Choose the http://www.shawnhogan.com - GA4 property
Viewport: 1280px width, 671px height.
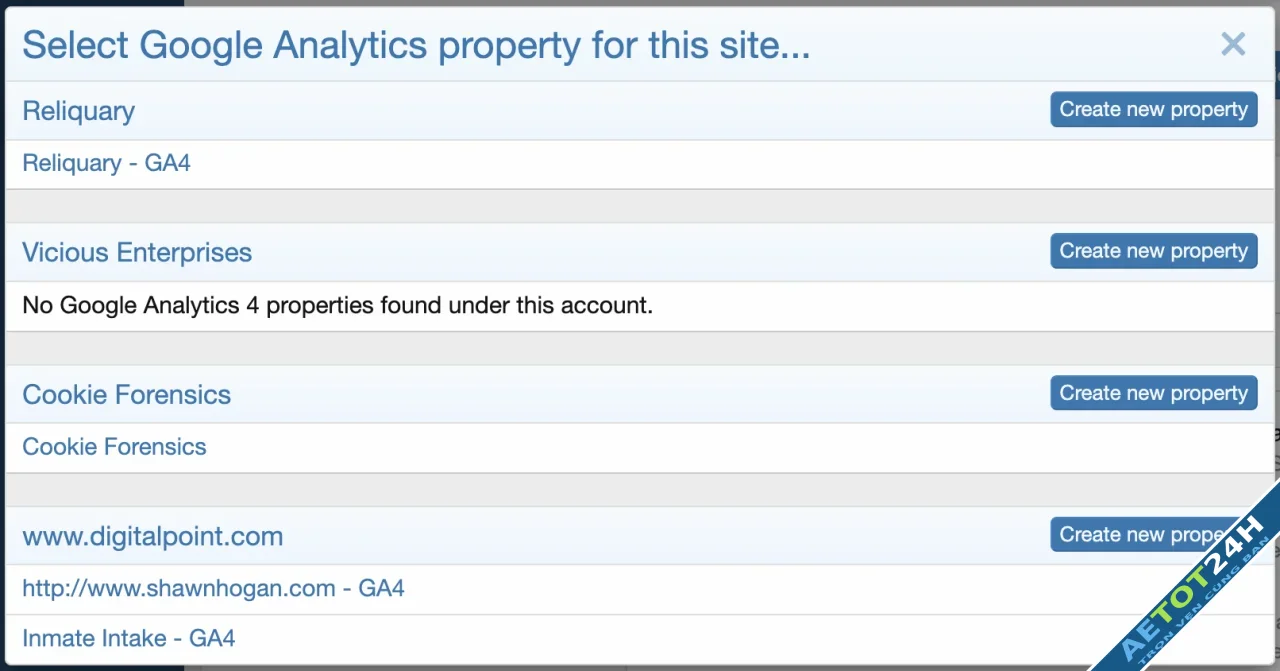[x=214, y=588]
